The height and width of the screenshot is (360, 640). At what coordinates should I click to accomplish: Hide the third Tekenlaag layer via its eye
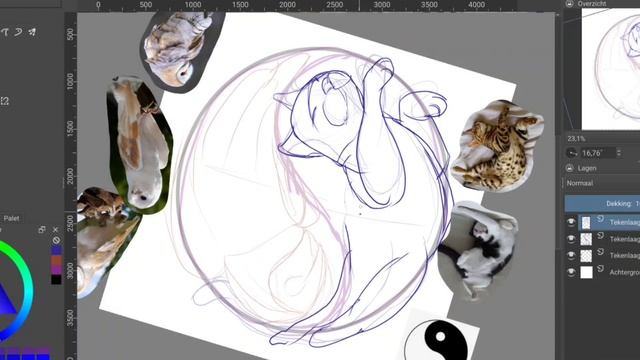click(571, 255)
